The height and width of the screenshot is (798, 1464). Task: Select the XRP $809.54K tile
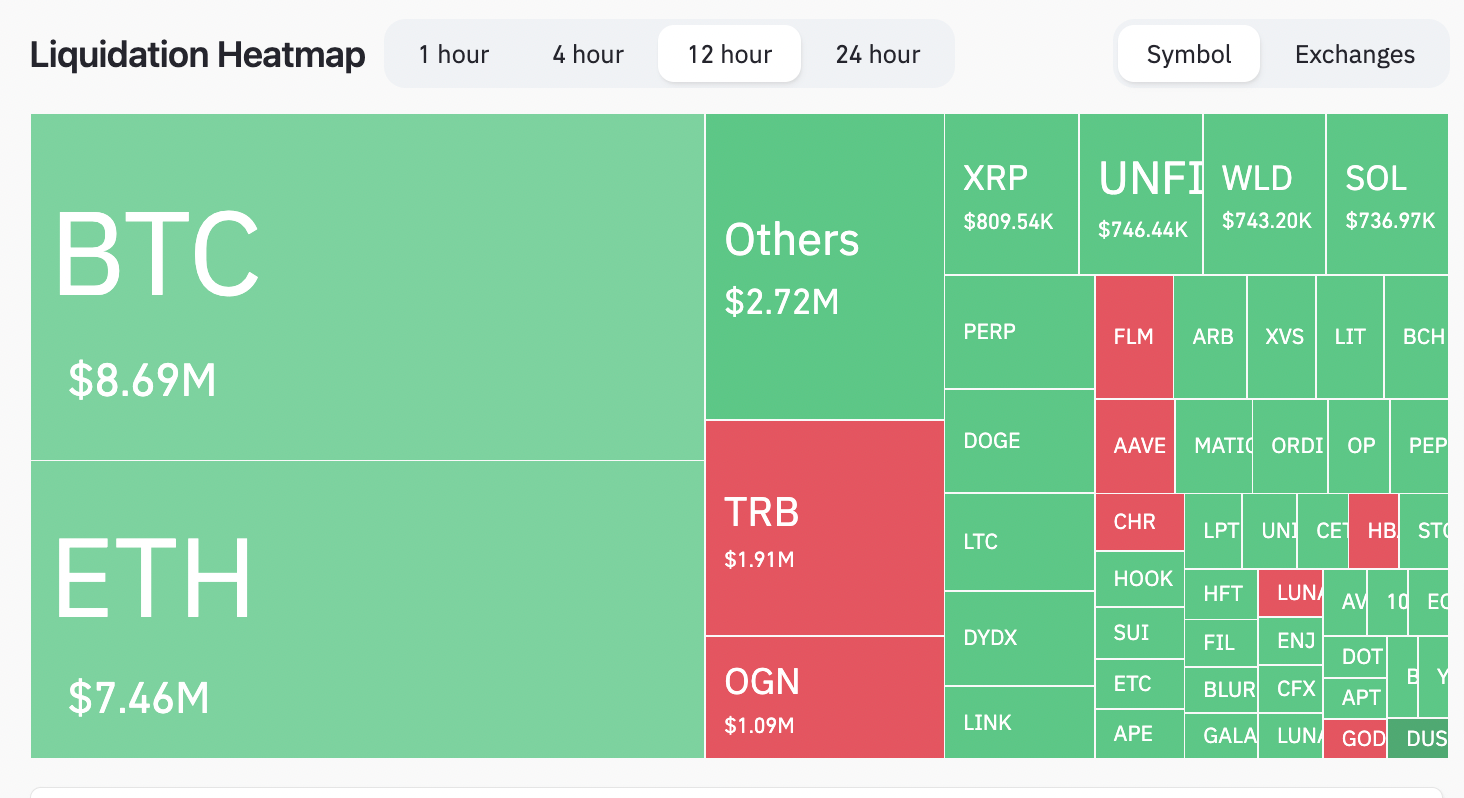(1011, 194)
